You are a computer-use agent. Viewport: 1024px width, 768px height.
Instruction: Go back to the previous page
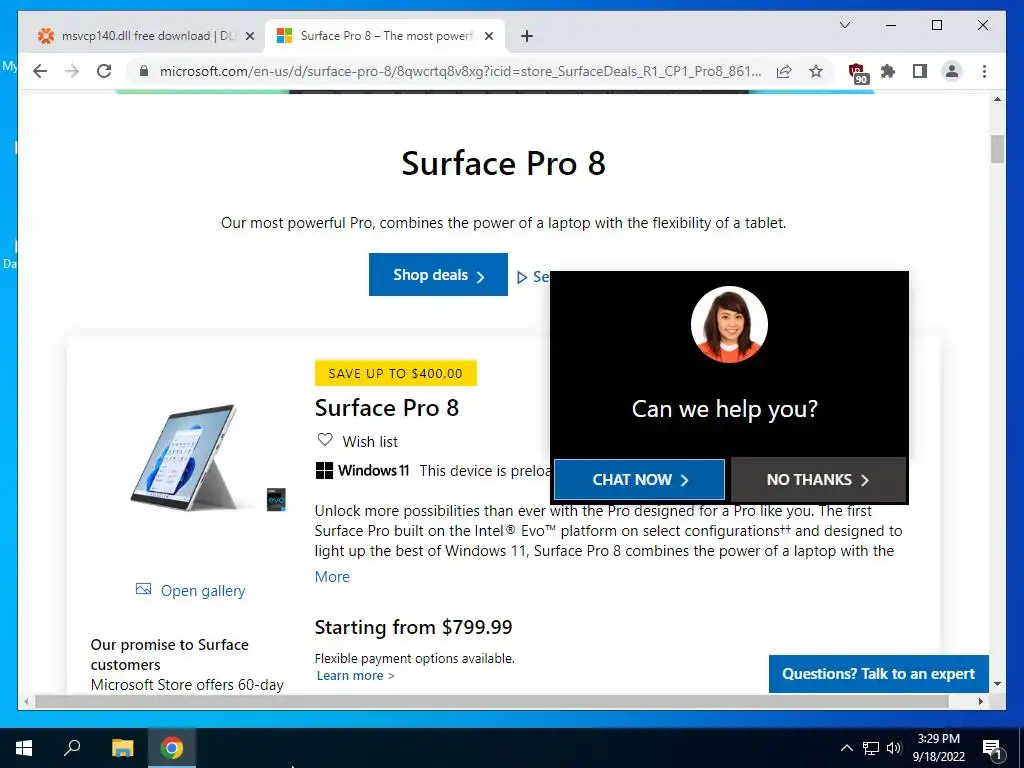click(x=40, y=71)
